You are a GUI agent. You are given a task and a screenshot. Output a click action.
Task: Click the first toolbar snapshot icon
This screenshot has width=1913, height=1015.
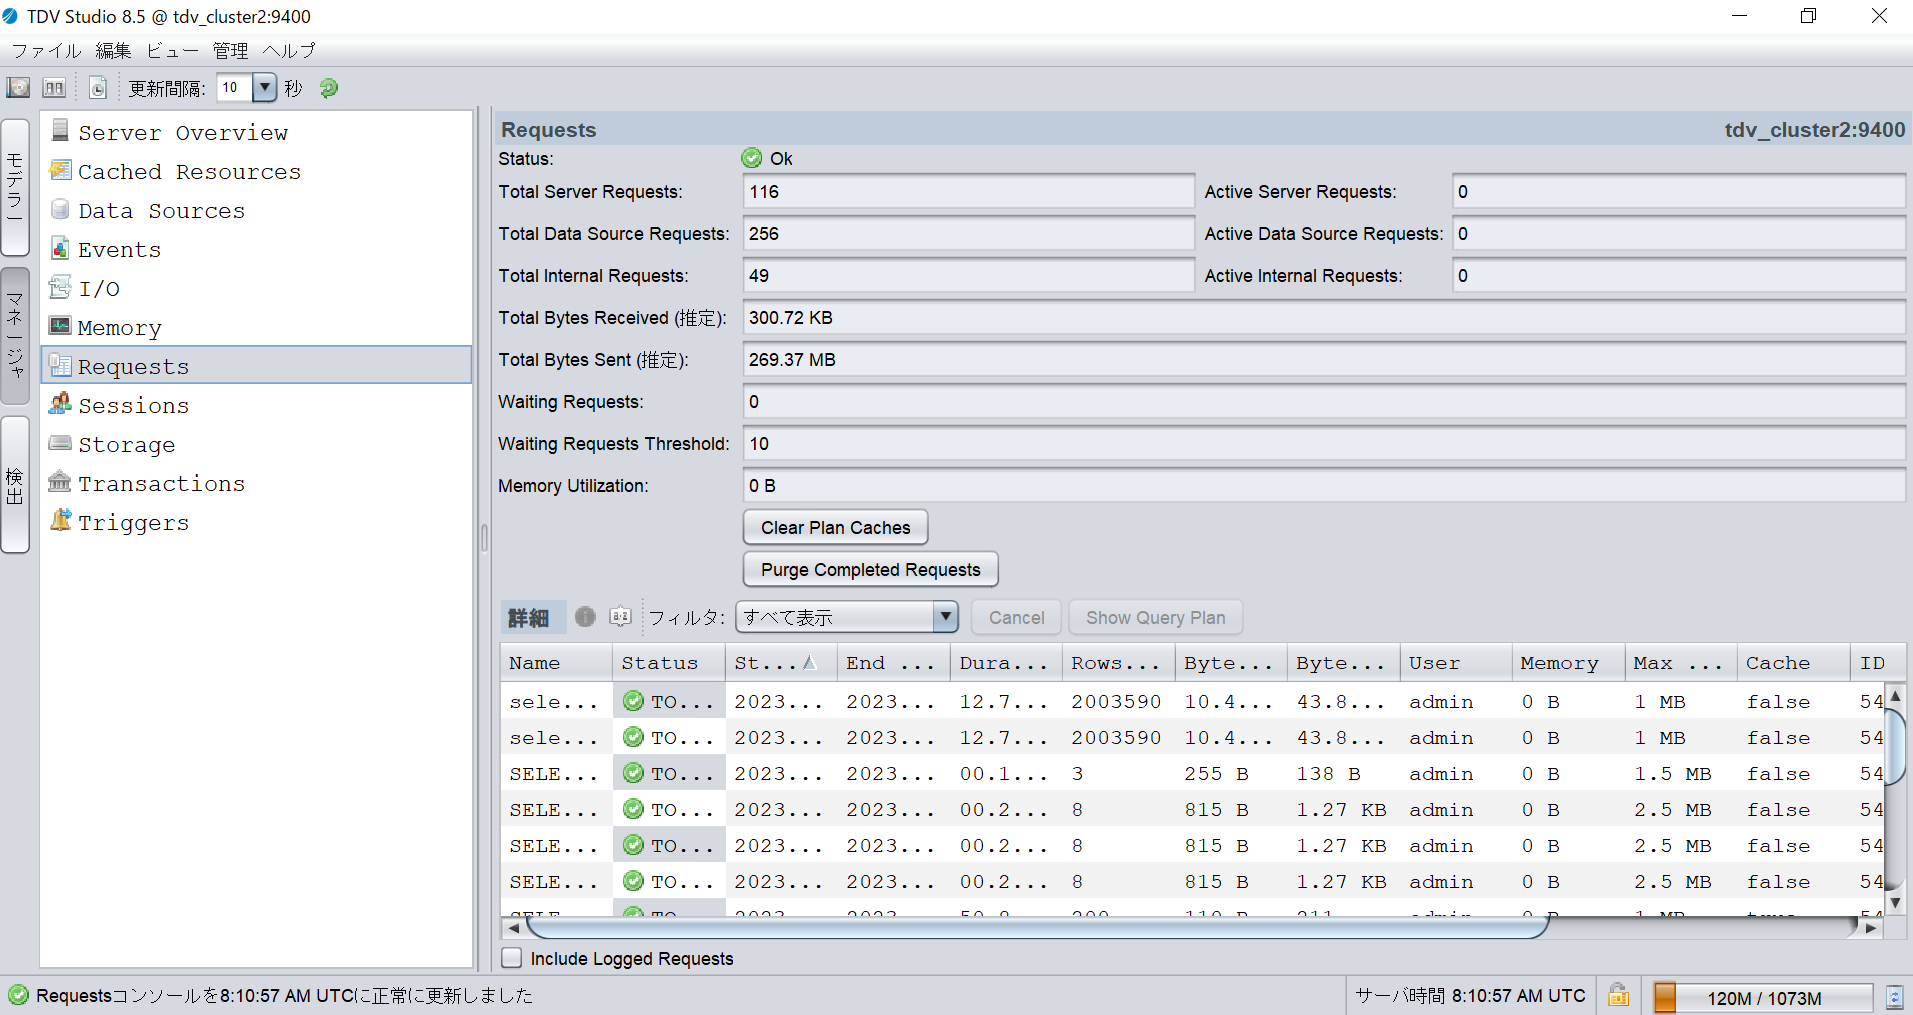[x=18, y=88]
